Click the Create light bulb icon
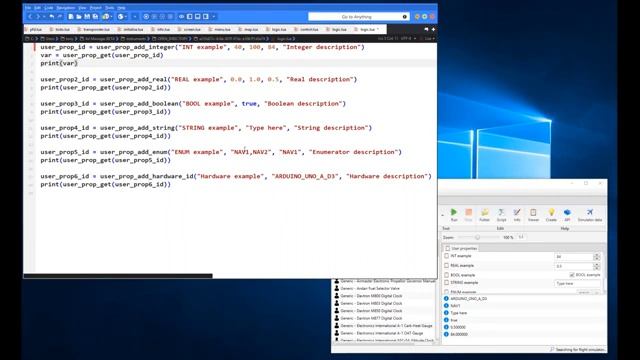Screen dimensions: 640x360 coord(551,215)
